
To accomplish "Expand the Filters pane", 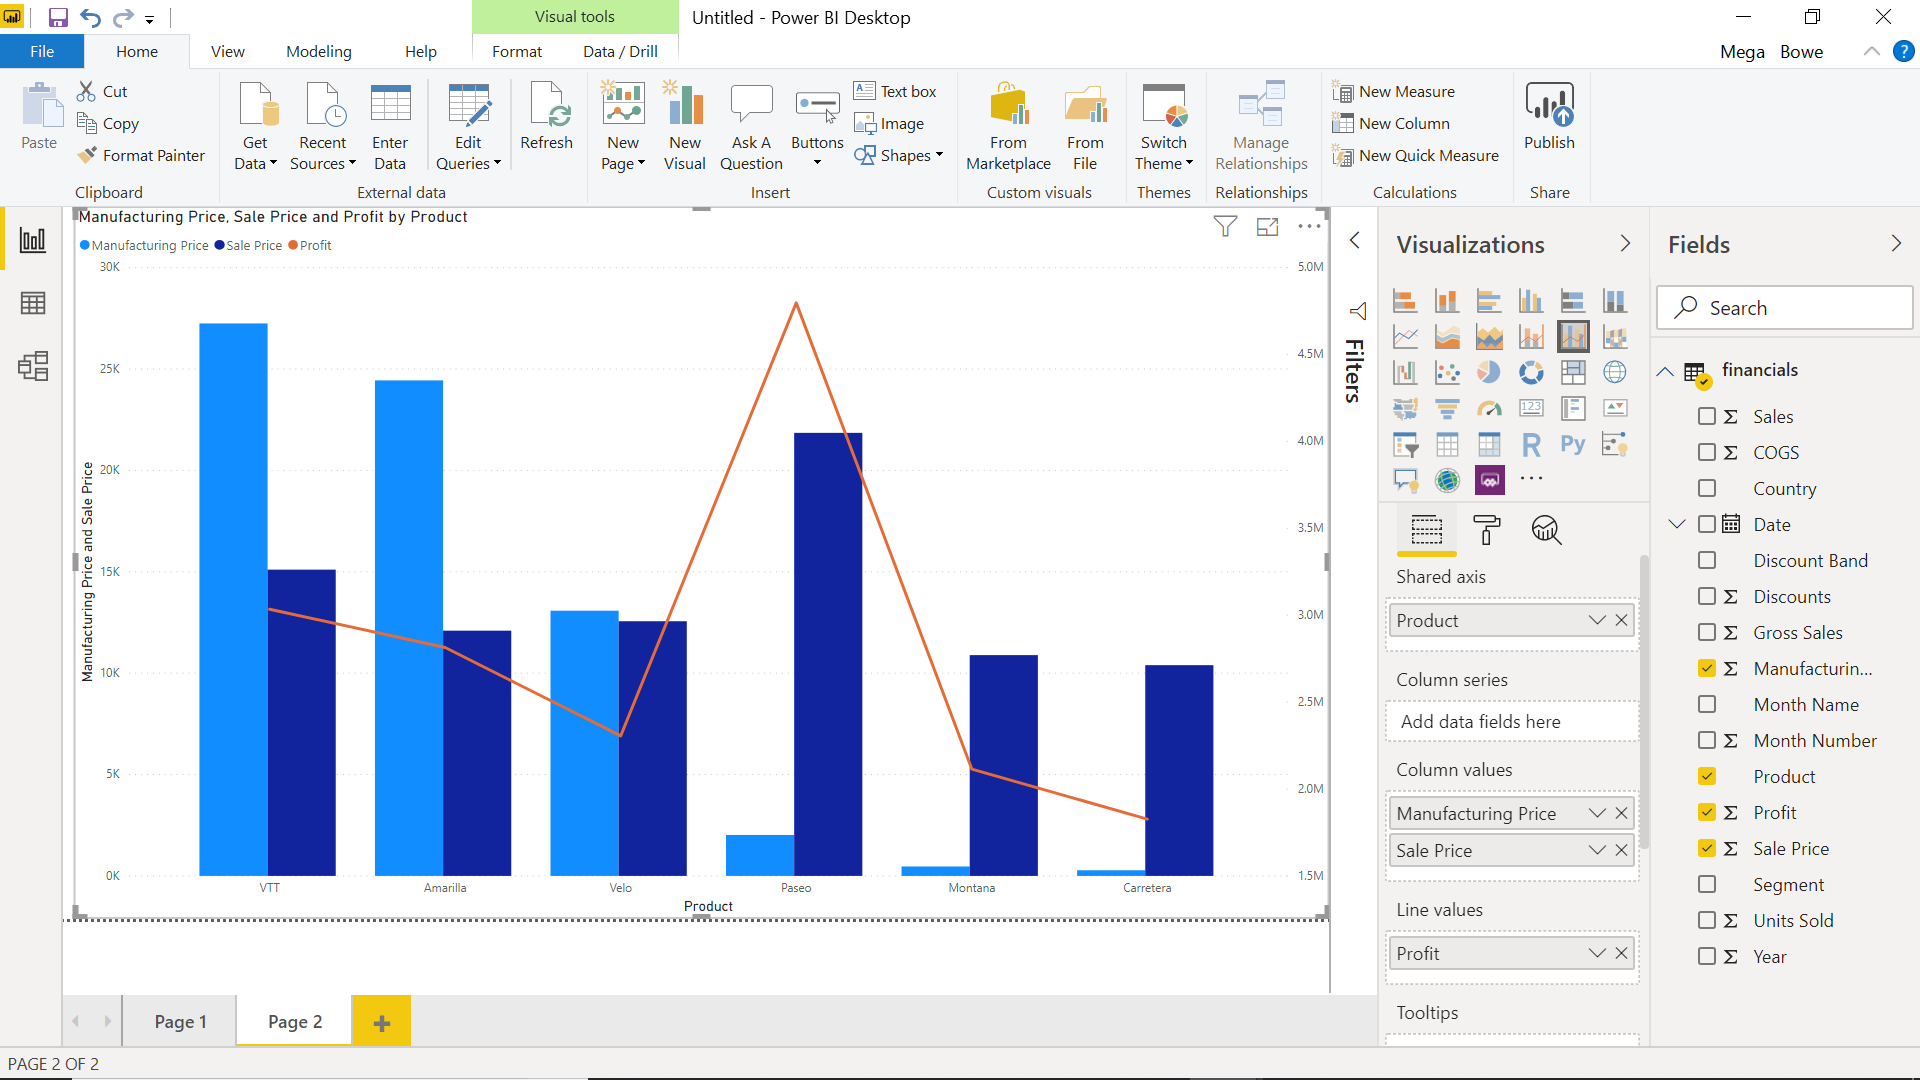I will (x=1355, y=241).
